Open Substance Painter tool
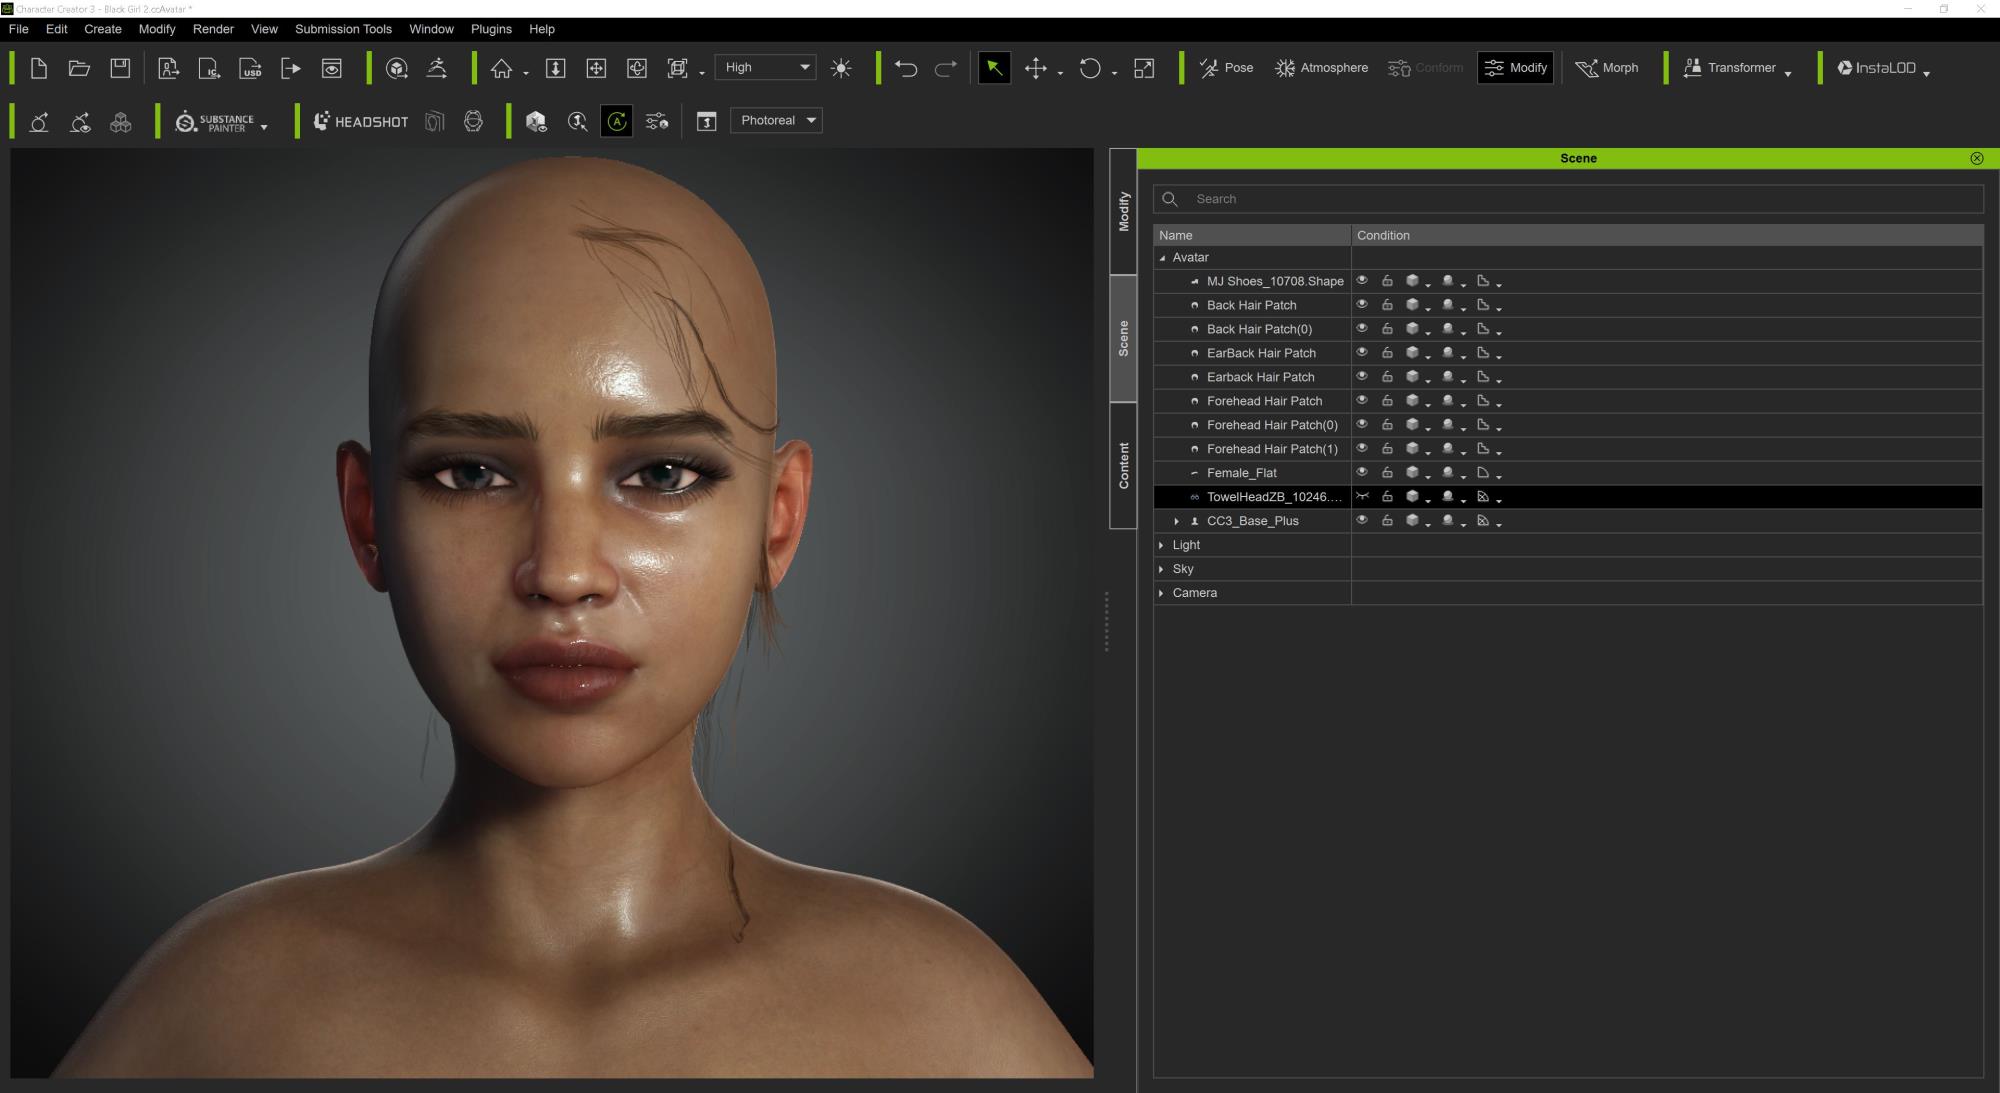The height and width of the screenshot is (1093, 2000). 215,121
